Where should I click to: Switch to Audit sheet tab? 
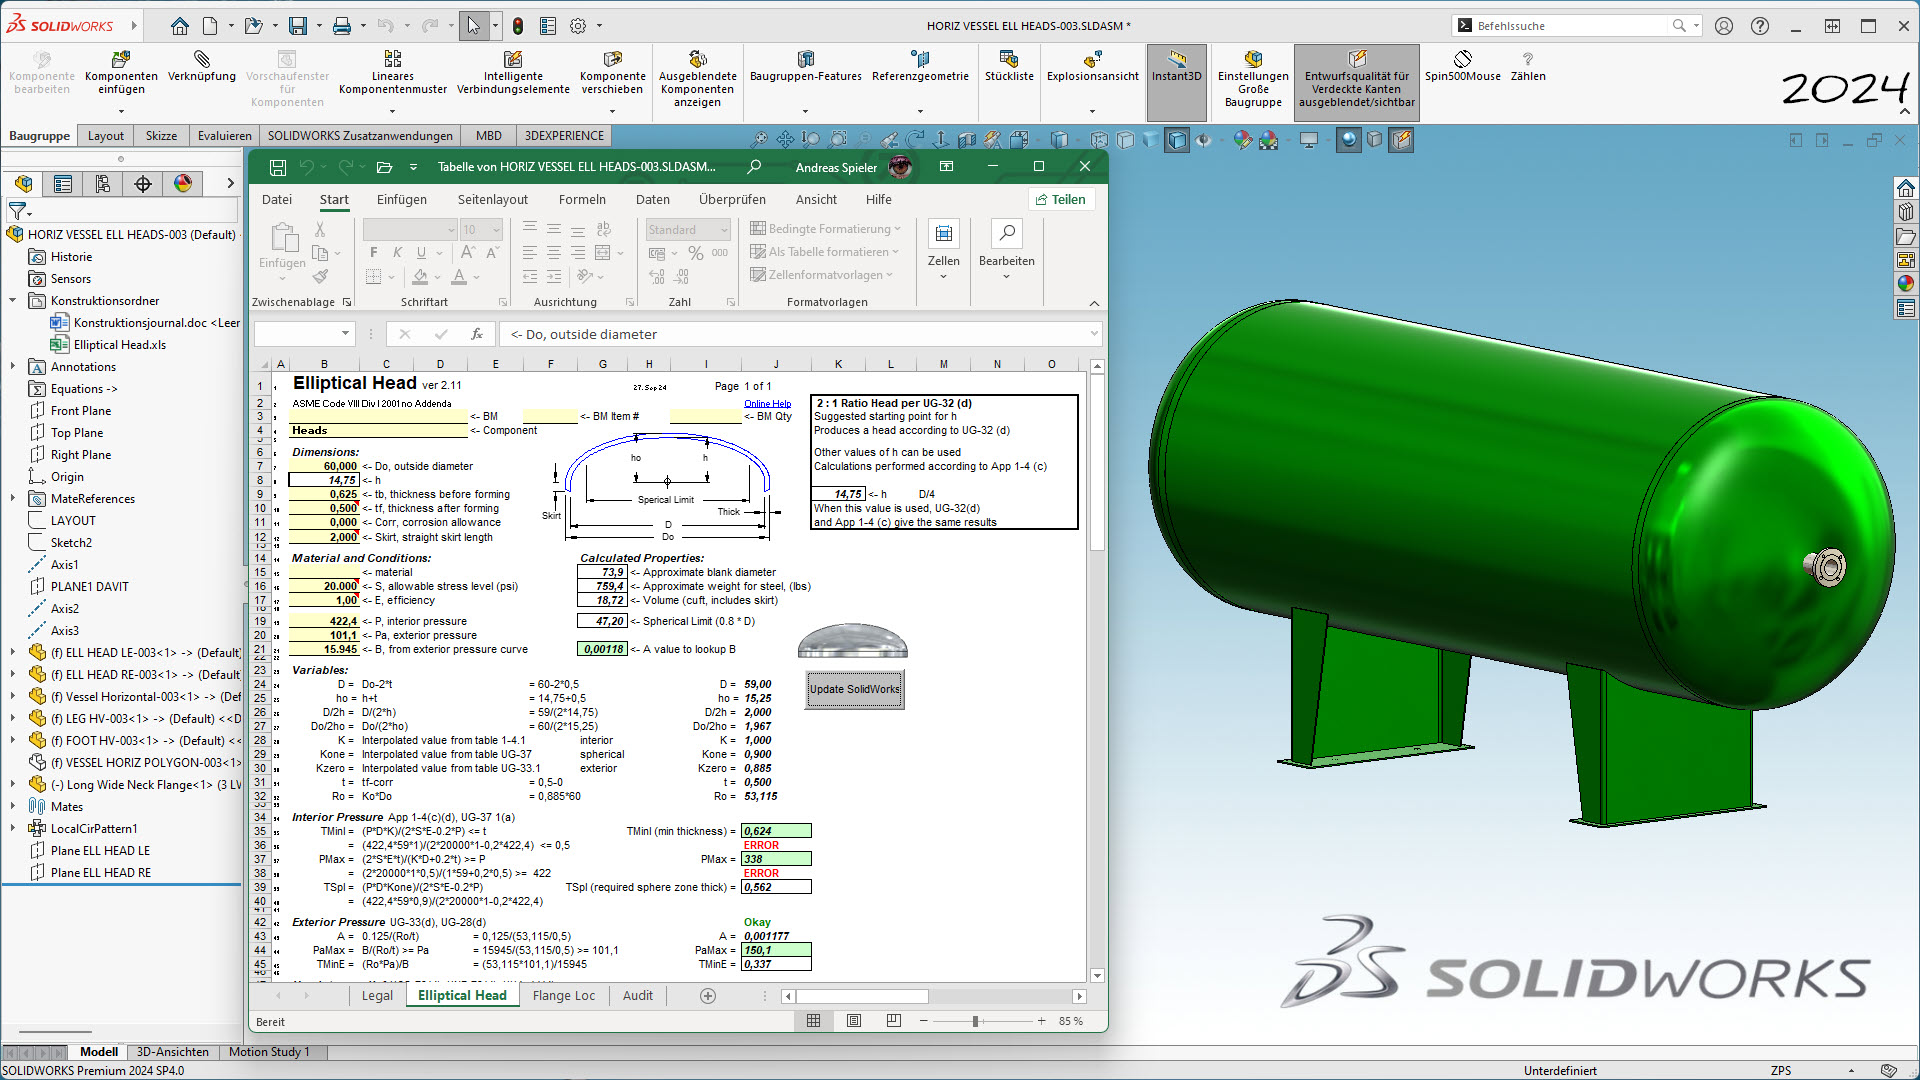(638, 996)
